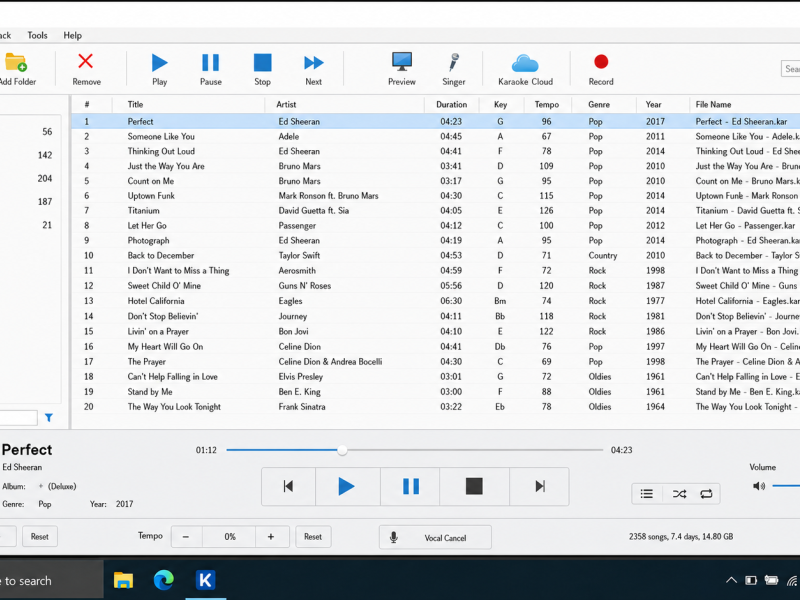Viewport: 800px width, 600px height.
Task: Select the song Uptown Funk
Action: coord(151,196)
